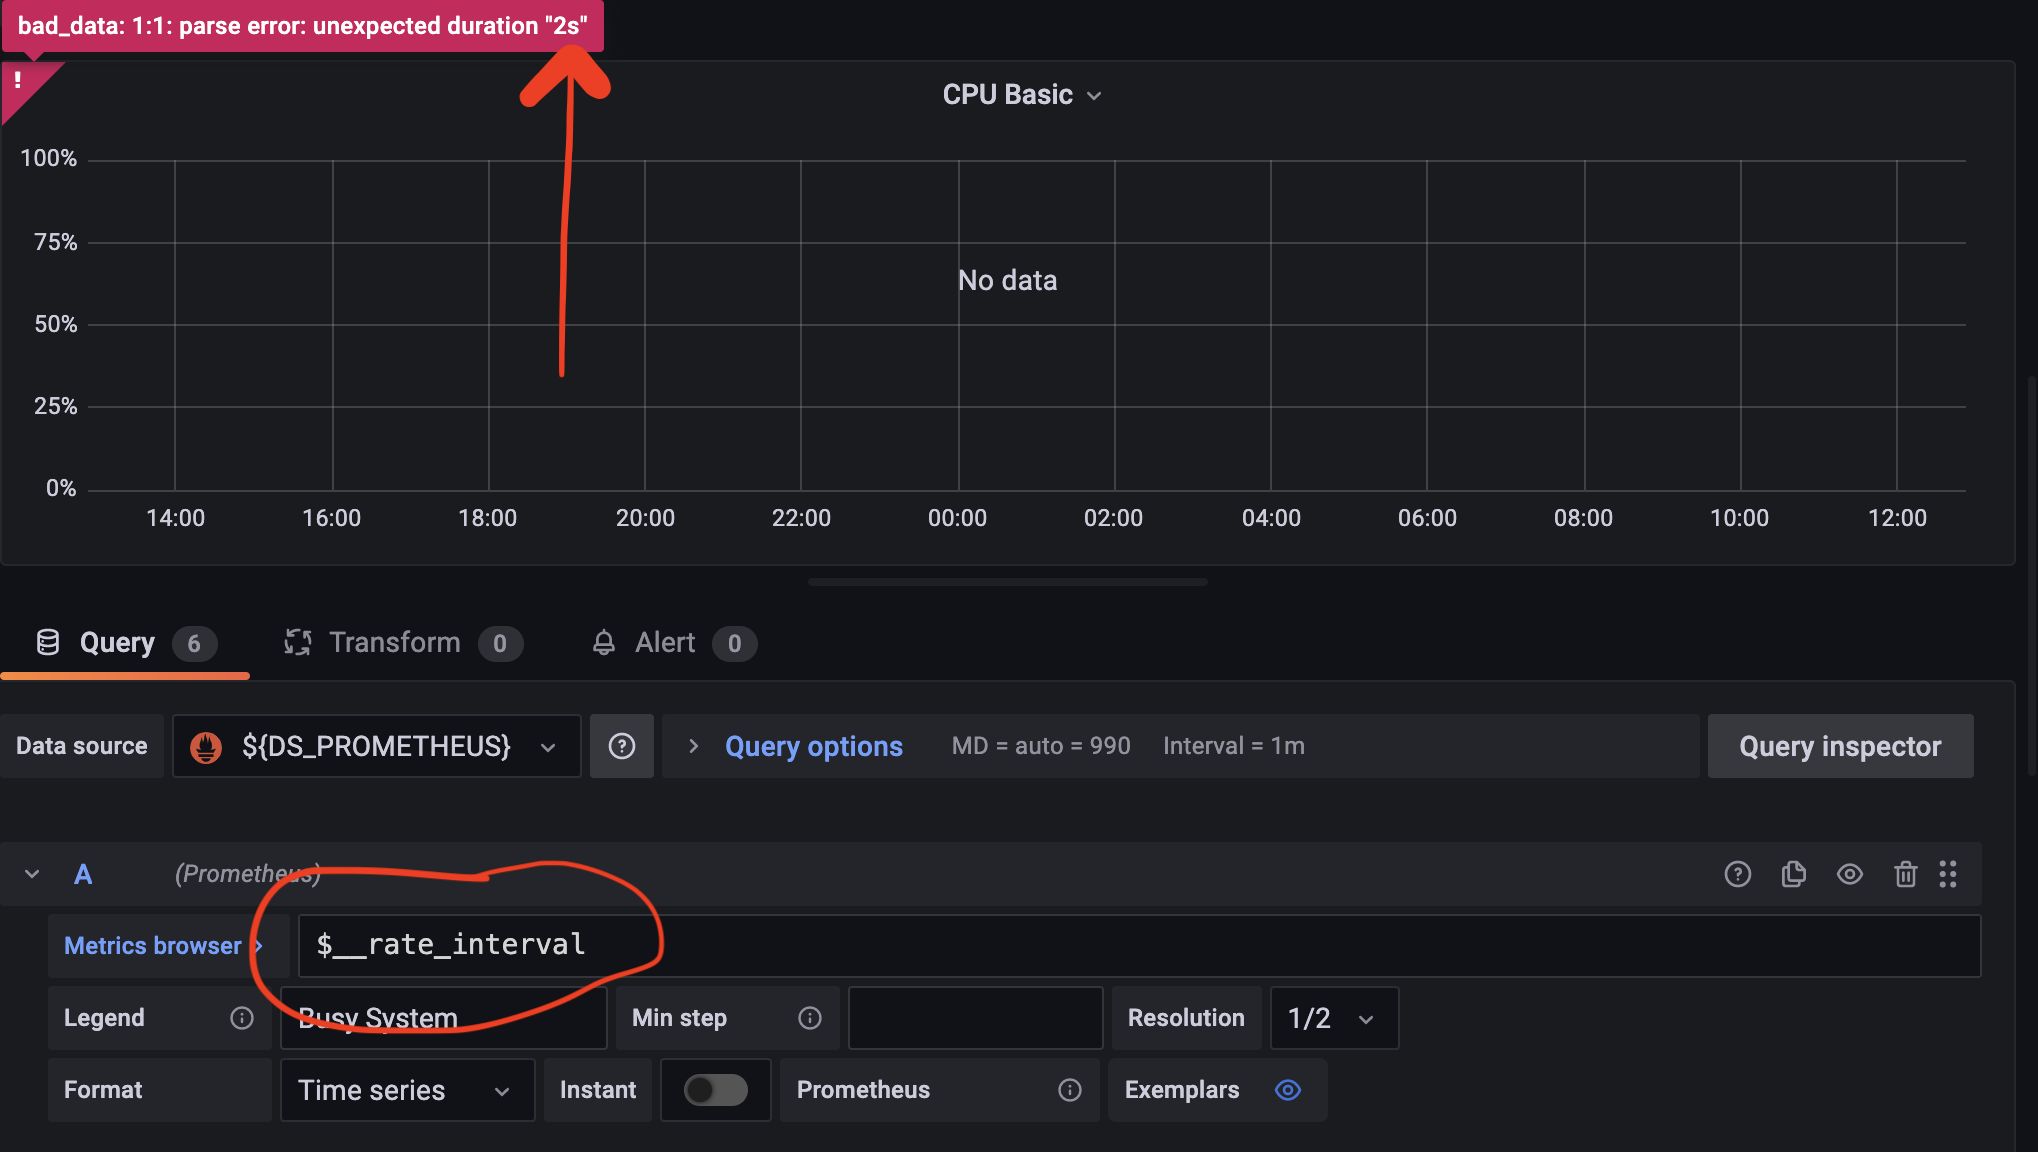Open the ${DS_PROMETHEUS} data source dropdown
The image size is (2038, 1152).
pyautogui.click(x=376, y=745)
